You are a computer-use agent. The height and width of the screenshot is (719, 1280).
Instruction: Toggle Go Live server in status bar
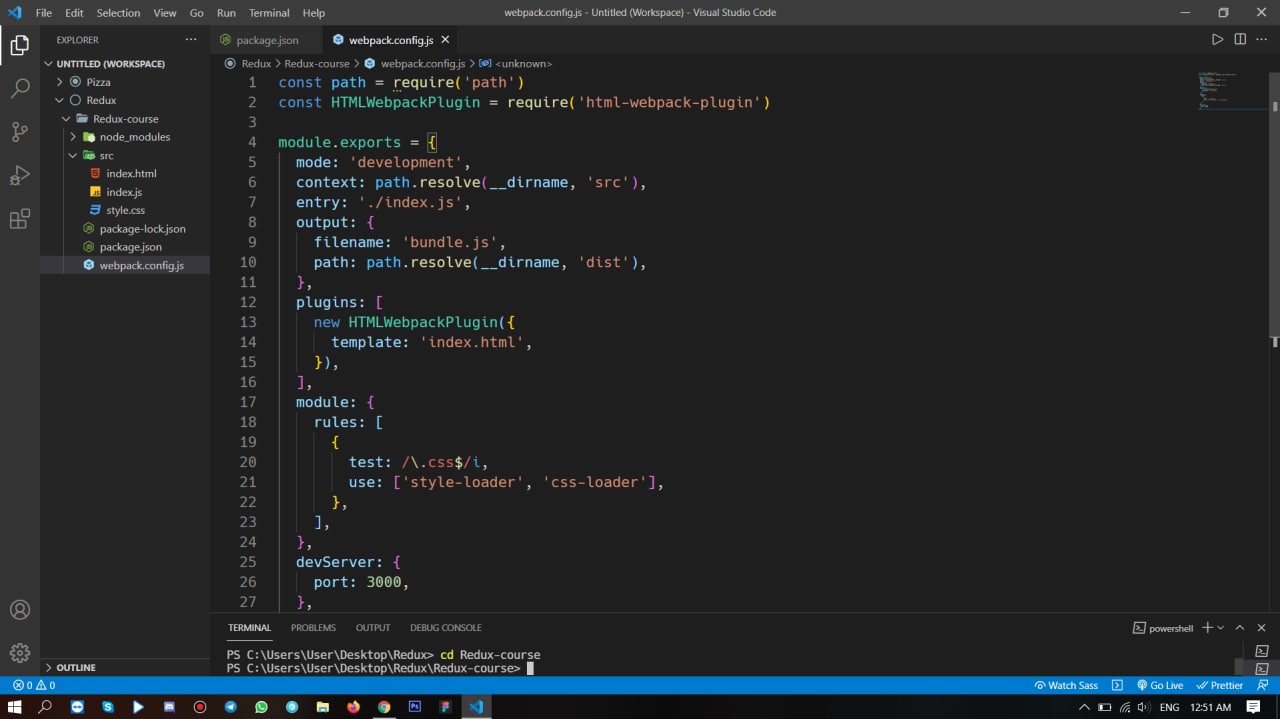click(x=1159, y=685)
